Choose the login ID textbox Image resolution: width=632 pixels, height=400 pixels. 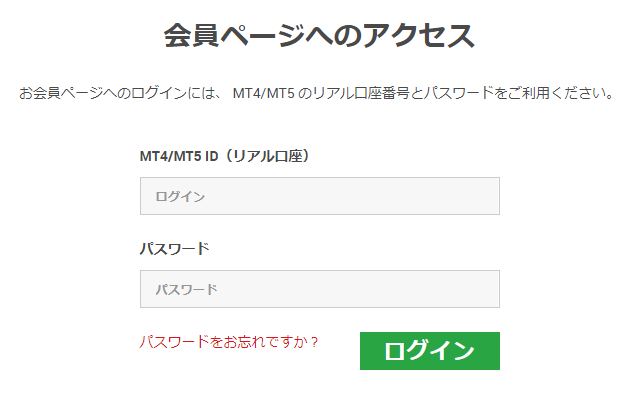click(x=320, y=196)
